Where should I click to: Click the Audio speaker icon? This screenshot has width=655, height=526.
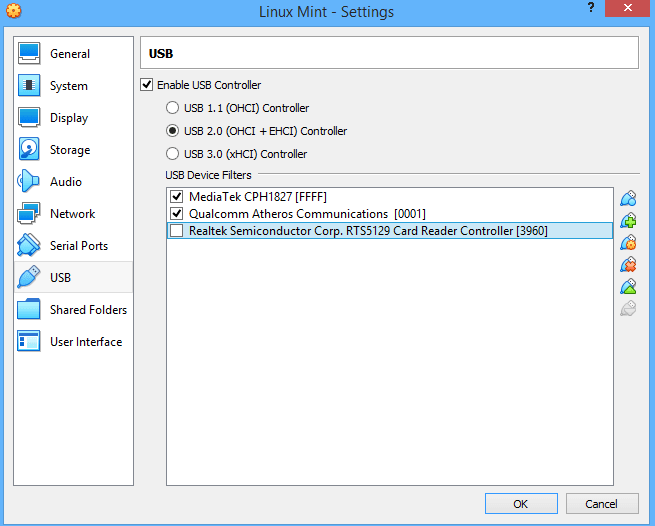pyautogui.click(x=28, y=181)
